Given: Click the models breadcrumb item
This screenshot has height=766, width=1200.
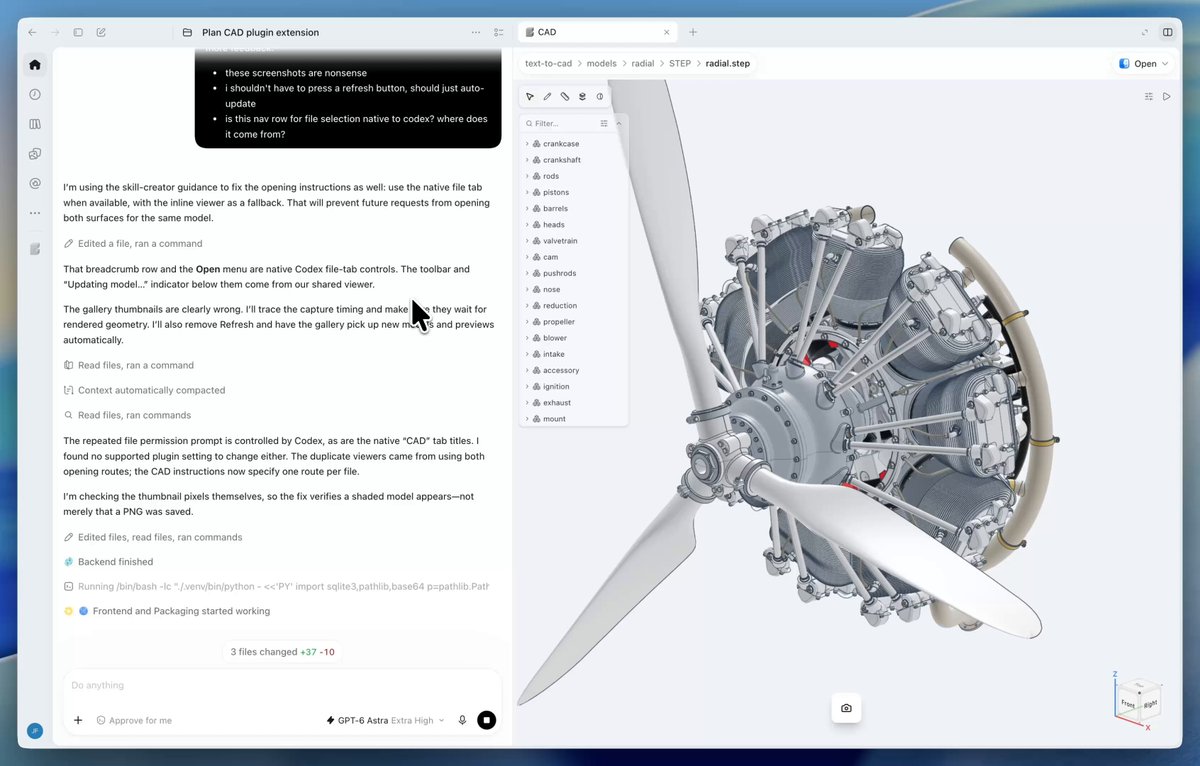Looking at the screenshot, I should 601,64.
